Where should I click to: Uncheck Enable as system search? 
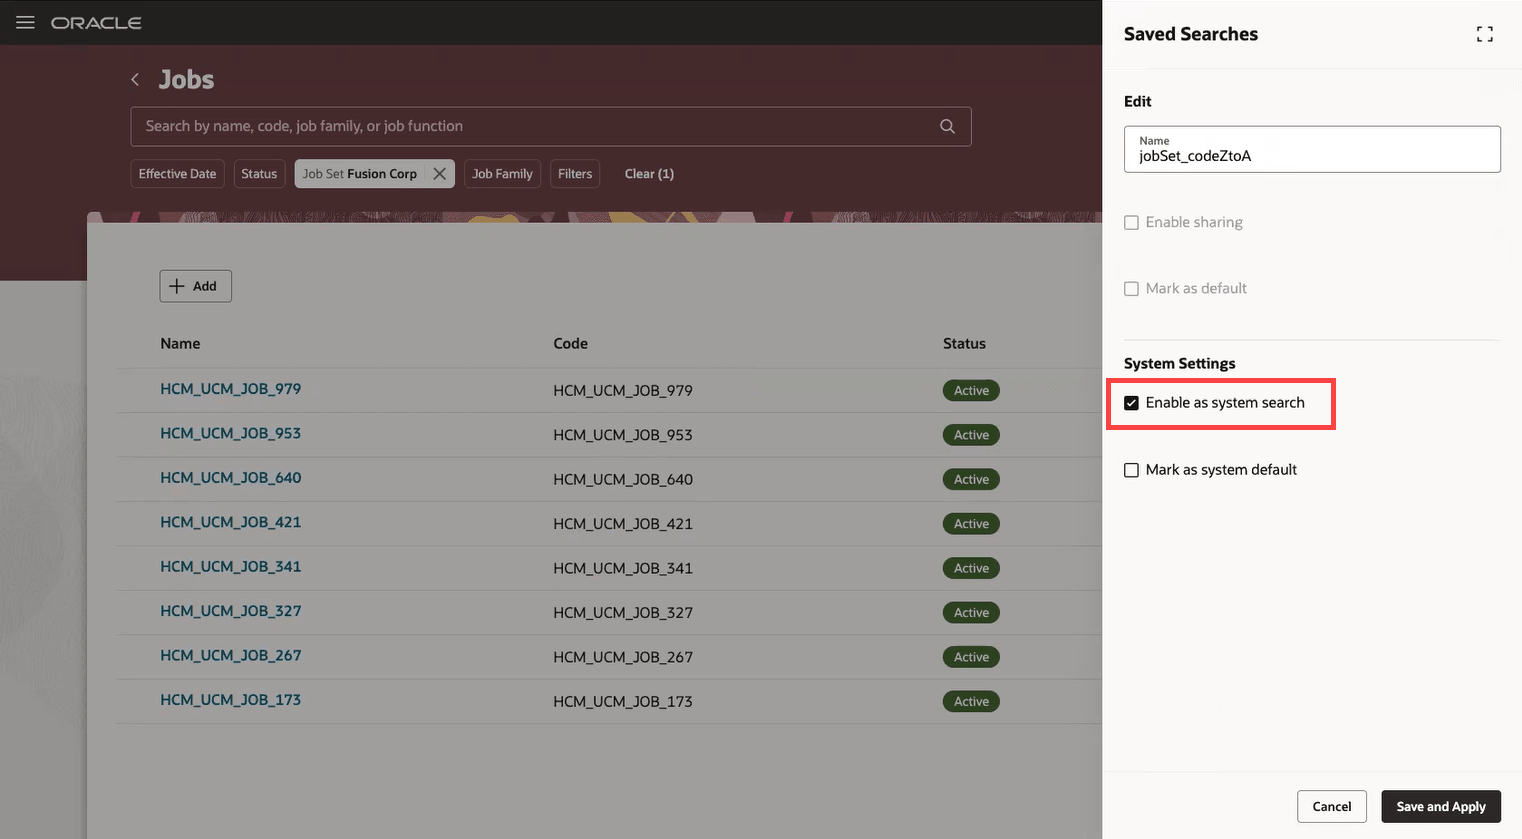click(1131, 403)
